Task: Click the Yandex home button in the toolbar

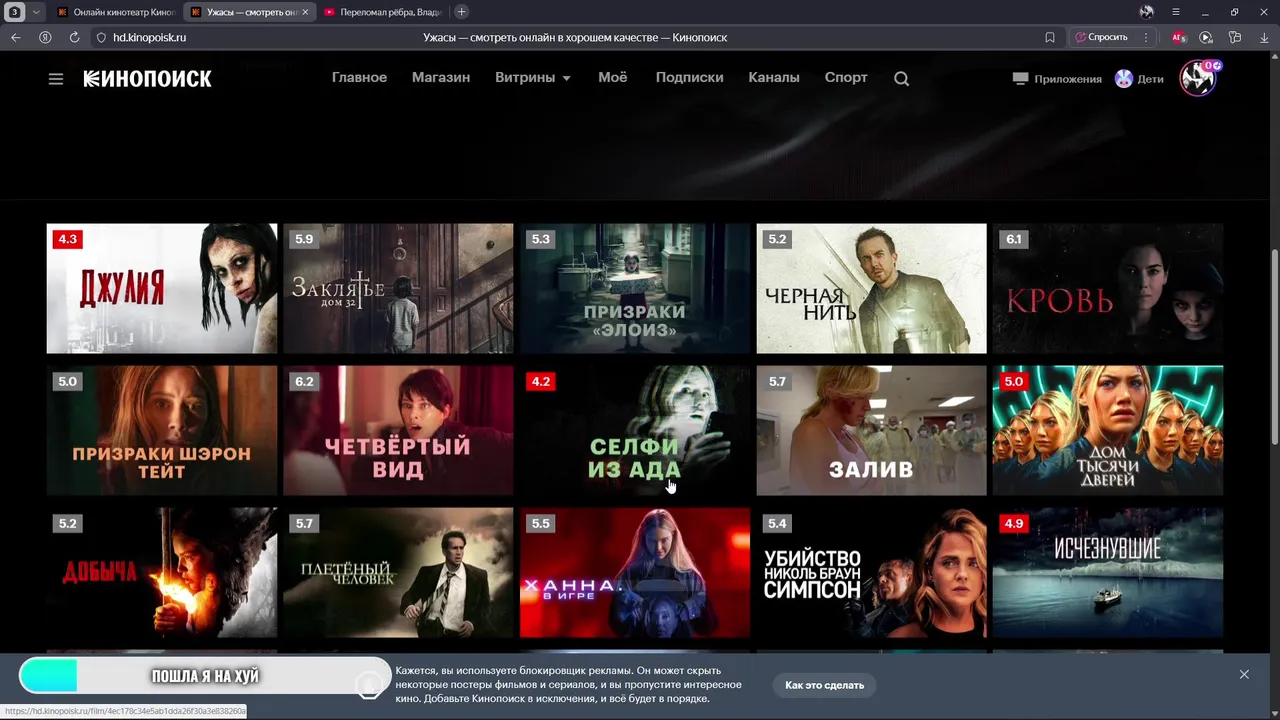Action: (x=45, y=37)
